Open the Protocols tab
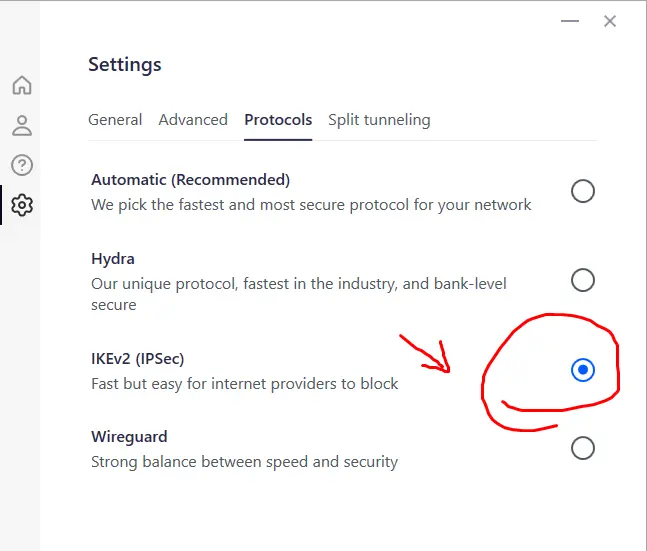Viewport: 647px width, 551px height. coord(278,120)
